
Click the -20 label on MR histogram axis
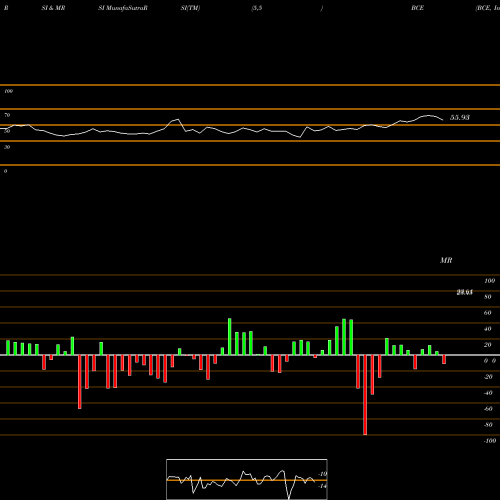(x=488, y=377)
